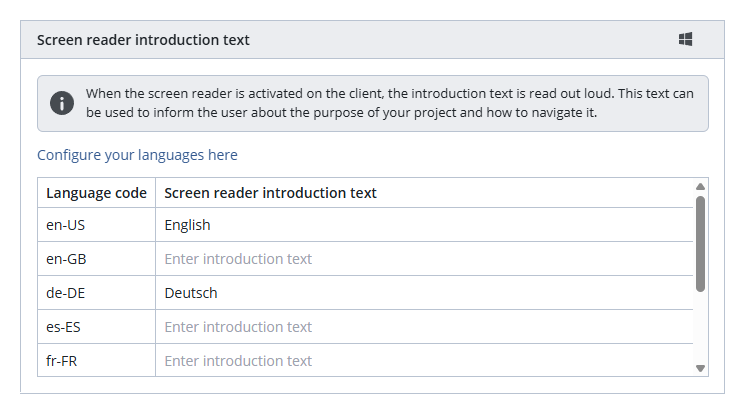The image size is (745, 414).
Task: Select the es-ES language code cell
Action: (96, 327)
